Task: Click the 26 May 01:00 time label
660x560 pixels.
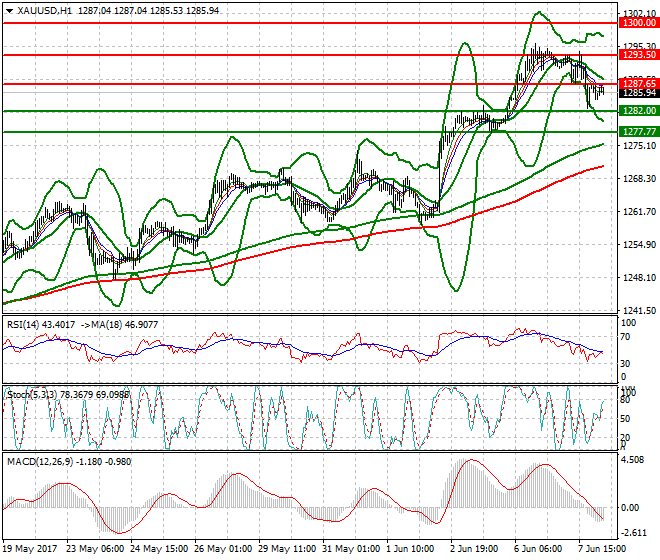Action: [x=224, y=549]
